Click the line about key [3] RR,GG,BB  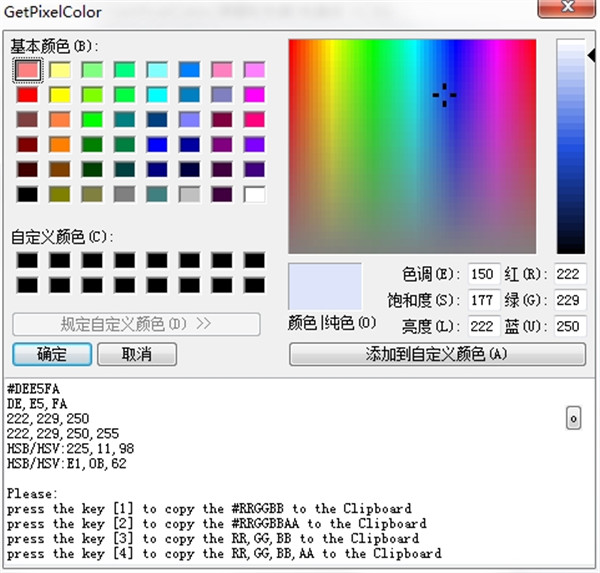pyautogui.click(x=213, y=539)
